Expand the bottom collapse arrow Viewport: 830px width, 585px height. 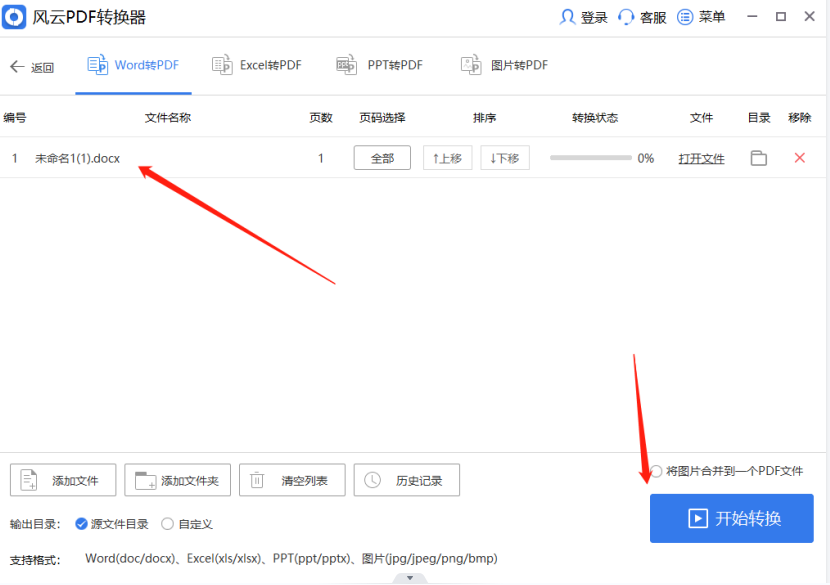pyautogui.click(x=410, y=578)
